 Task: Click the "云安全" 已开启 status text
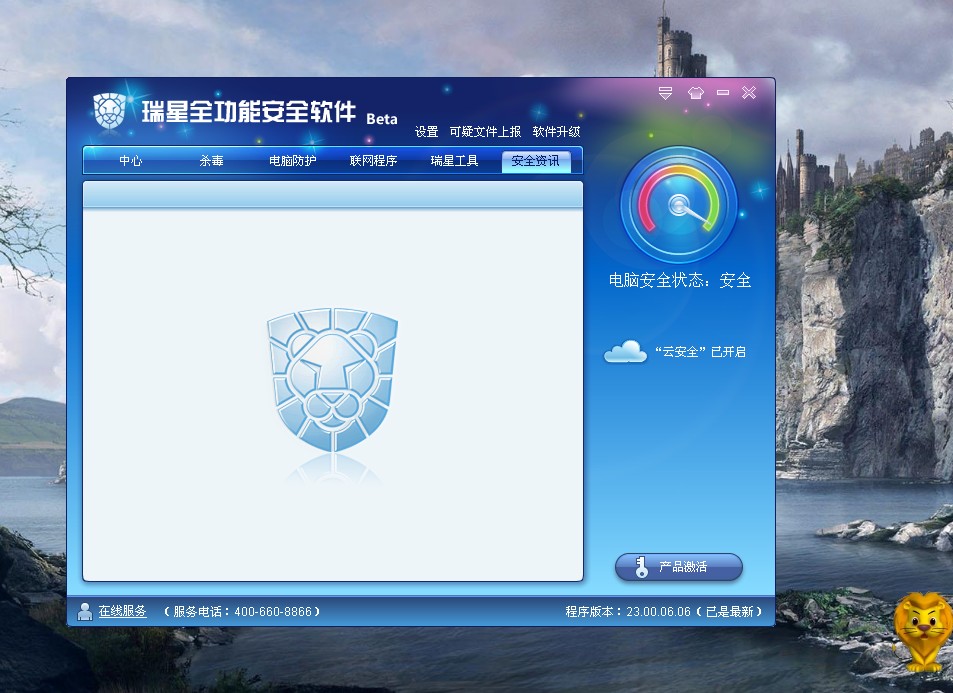point(700,352)
